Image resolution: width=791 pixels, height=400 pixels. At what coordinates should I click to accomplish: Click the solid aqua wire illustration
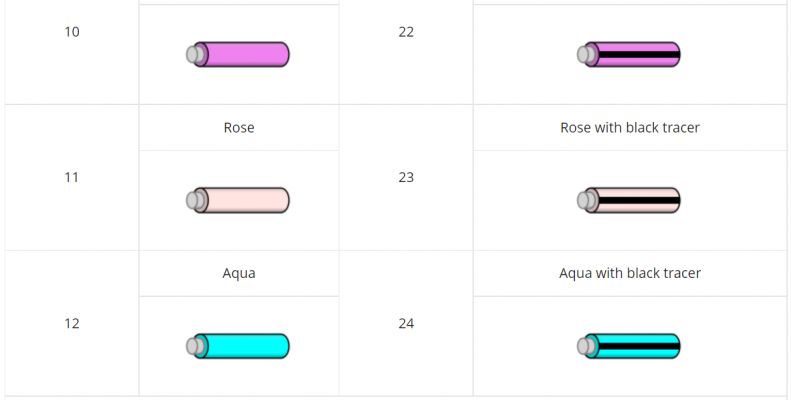click(241, 346)
